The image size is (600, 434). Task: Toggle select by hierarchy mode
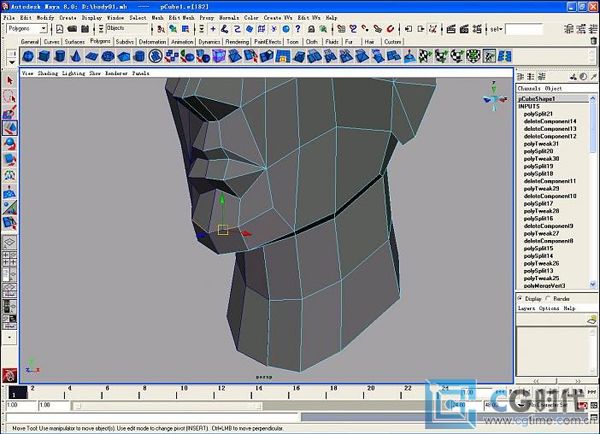(161, 29)
